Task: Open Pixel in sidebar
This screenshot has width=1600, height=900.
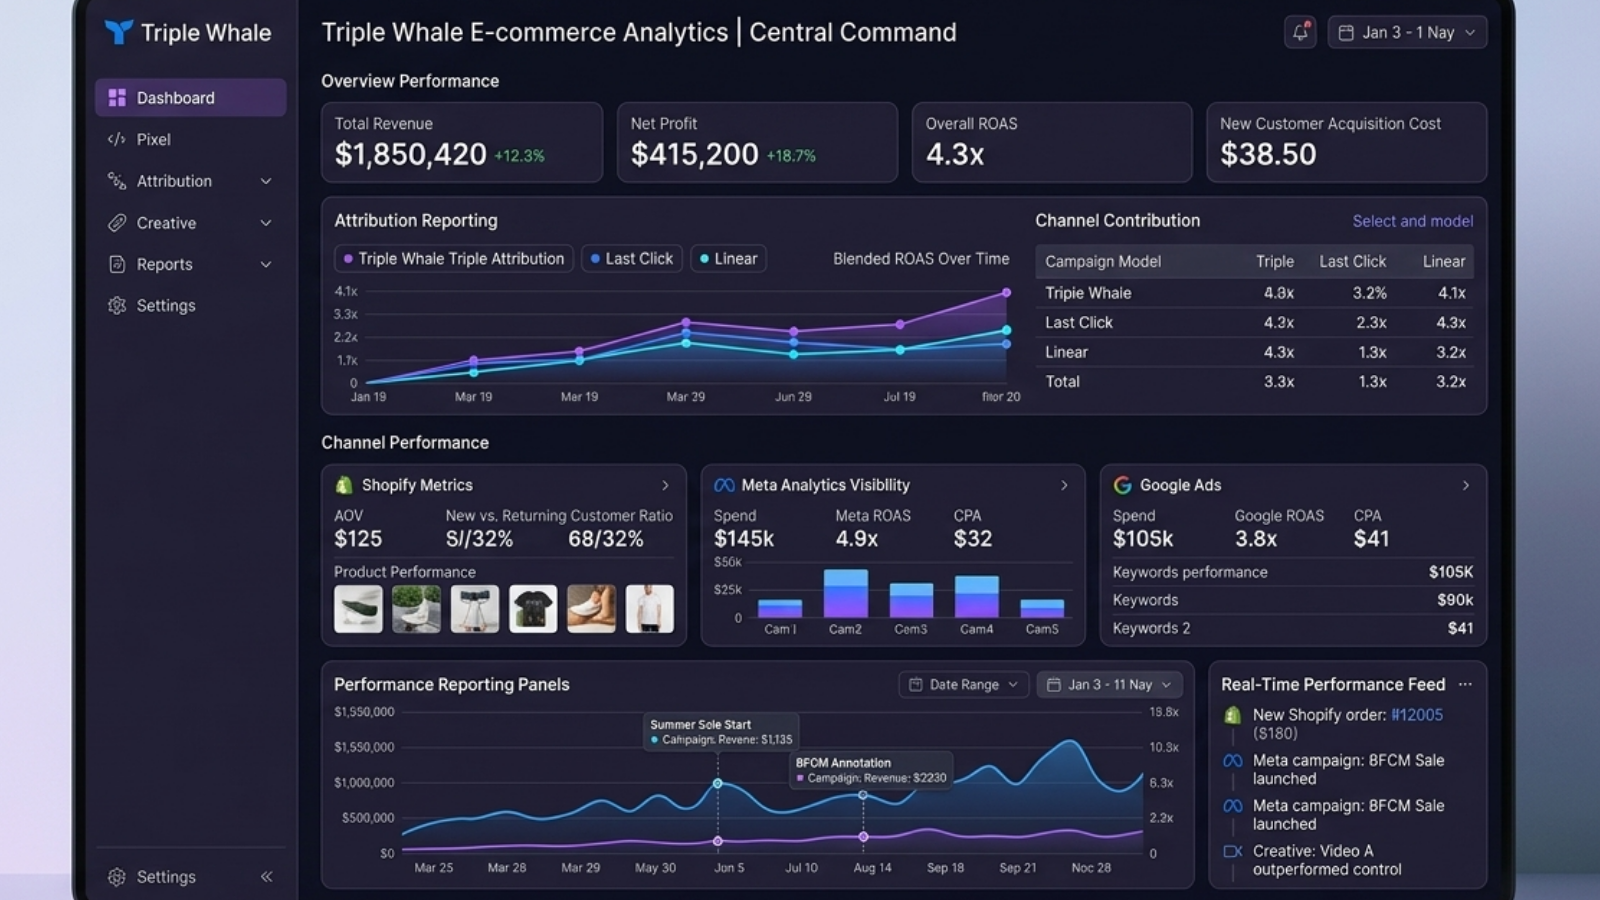Action: tap(191, 139)
